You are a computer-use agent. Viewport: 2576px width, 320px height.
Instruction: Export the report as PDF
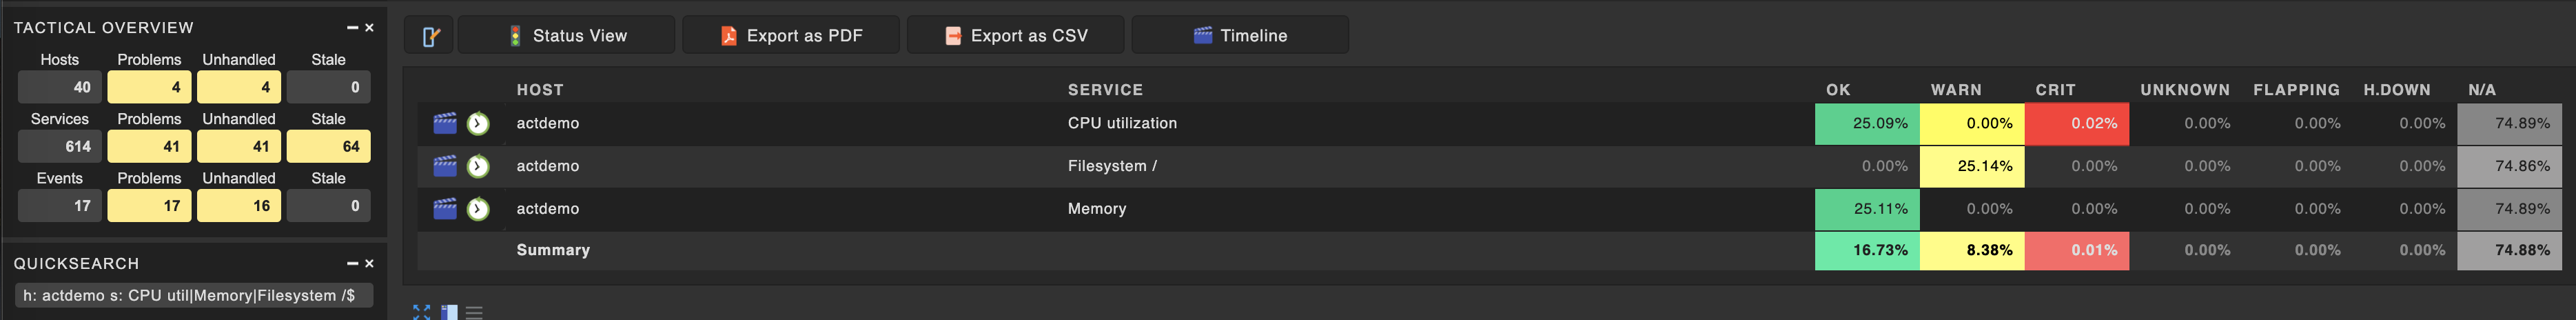pyautogui.click(x=791, y=36)
